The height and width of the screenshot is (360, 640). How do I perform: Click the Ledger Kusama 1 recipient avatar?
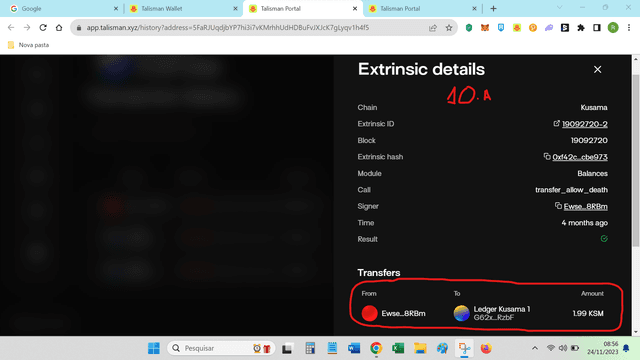(x=462, y=313)
